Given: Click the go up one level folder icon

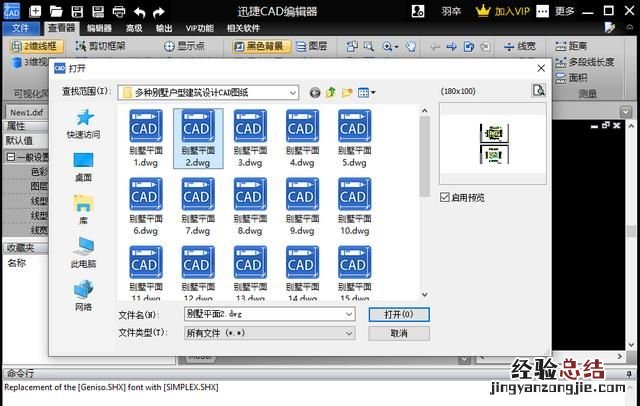Looking at the screenshot, I should (x=331, y=92).
